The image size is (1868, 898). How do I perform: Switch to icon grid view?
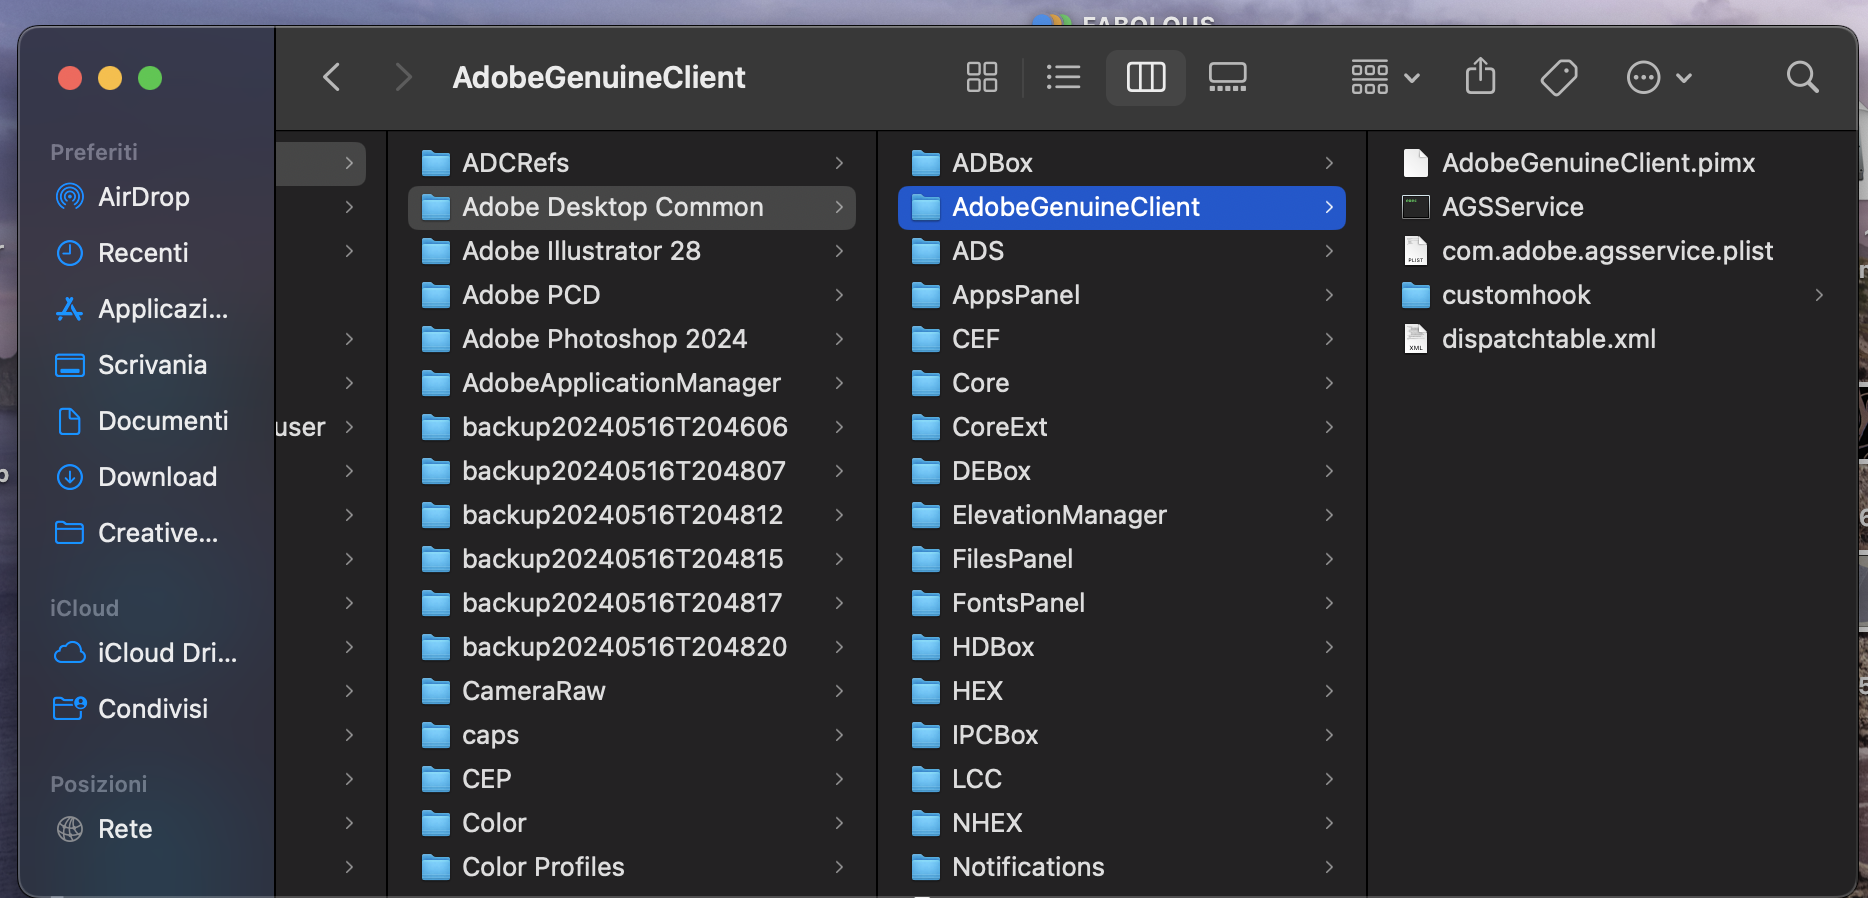pos(982,77)
